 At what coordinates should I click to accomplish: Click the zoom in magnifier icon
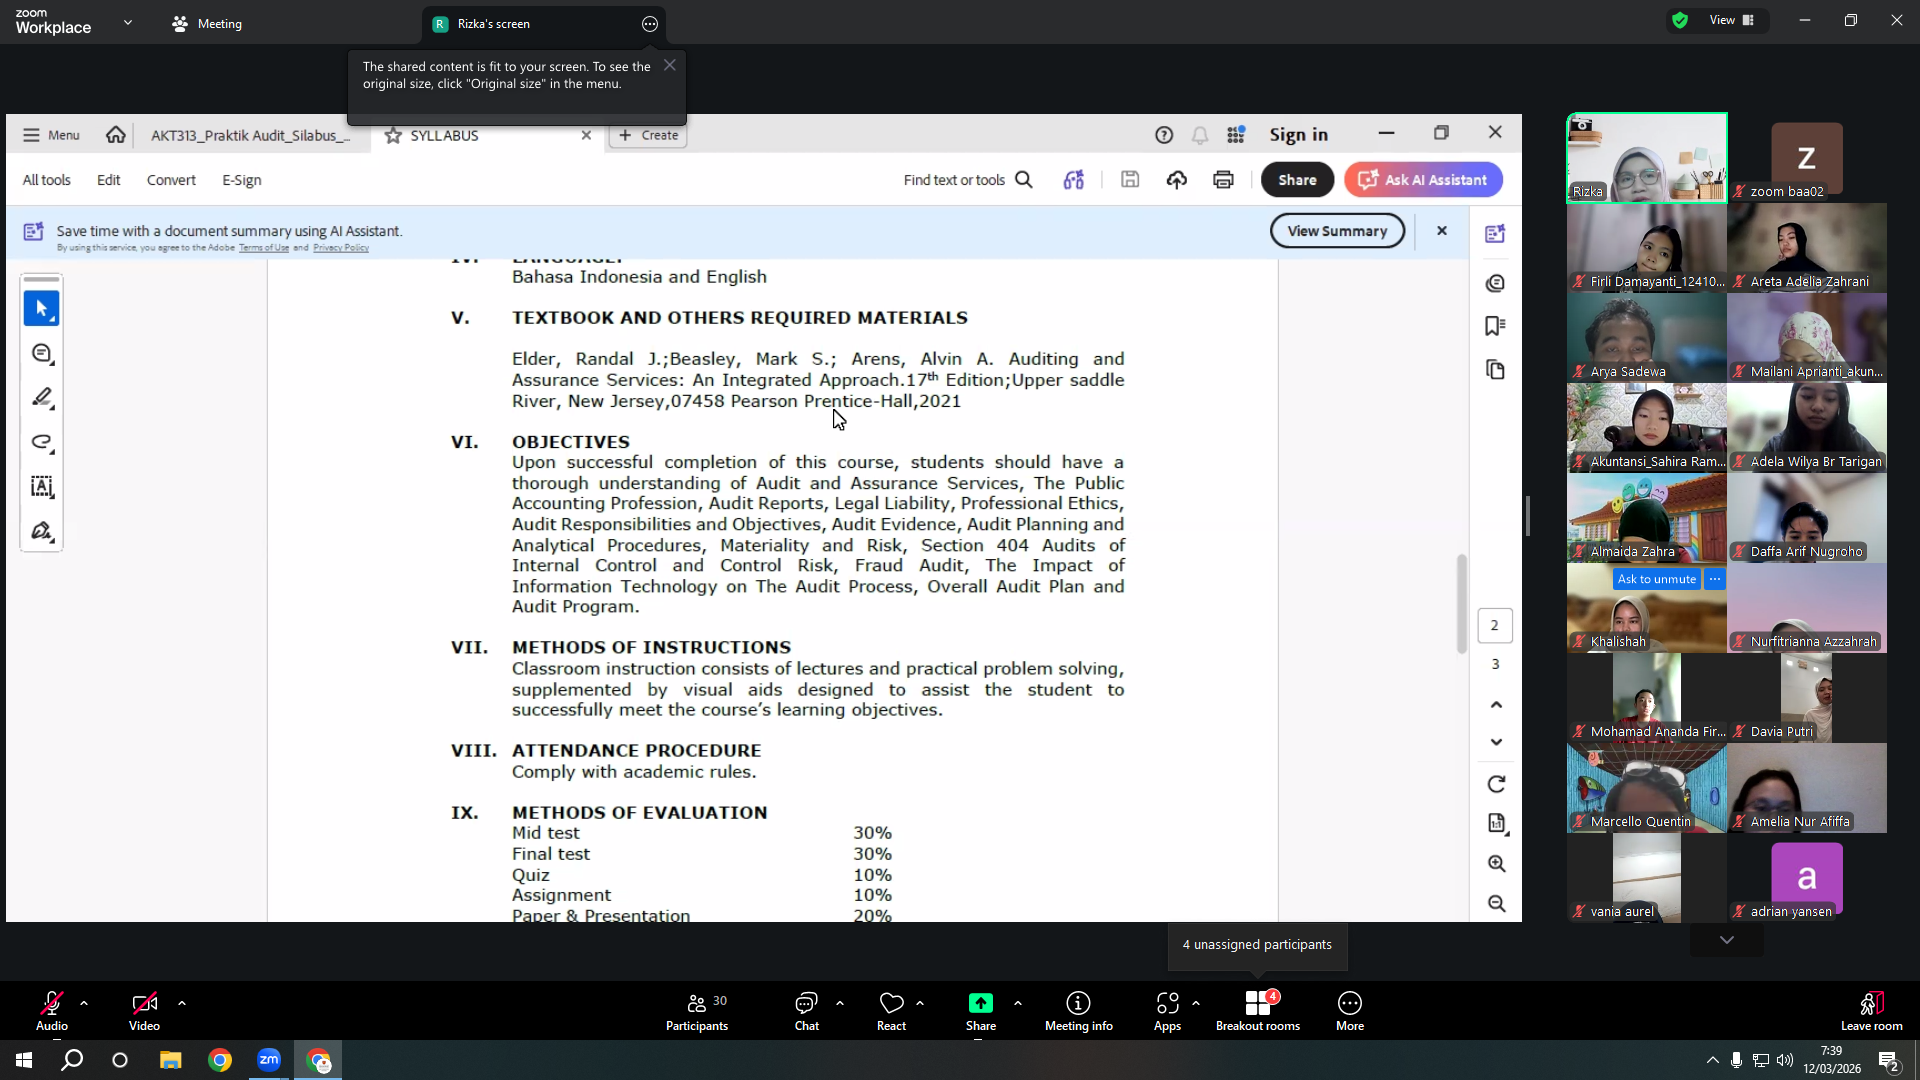click(1496, 864)
